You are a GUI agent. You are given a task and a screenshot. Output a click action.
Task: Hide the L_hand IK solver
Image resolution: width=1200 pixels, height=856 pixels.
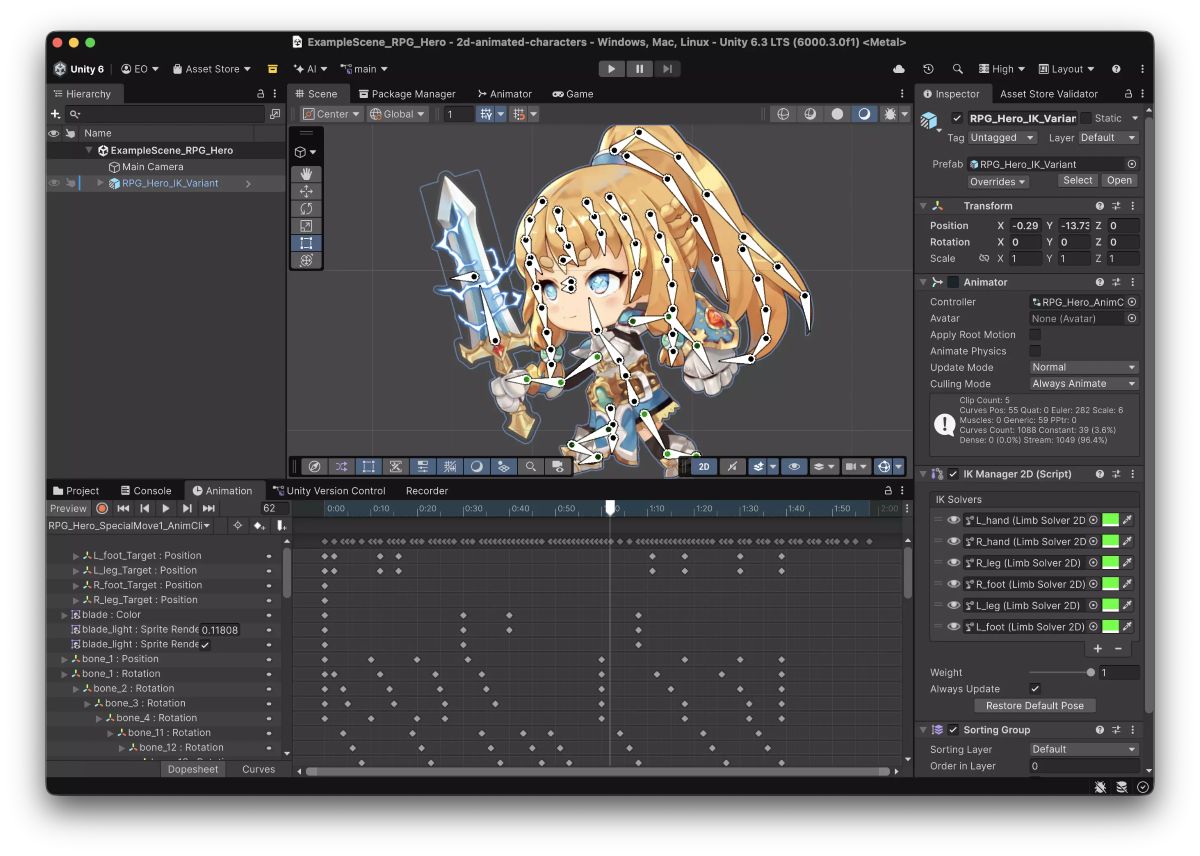pyautogui.click(x=953, y=520)
